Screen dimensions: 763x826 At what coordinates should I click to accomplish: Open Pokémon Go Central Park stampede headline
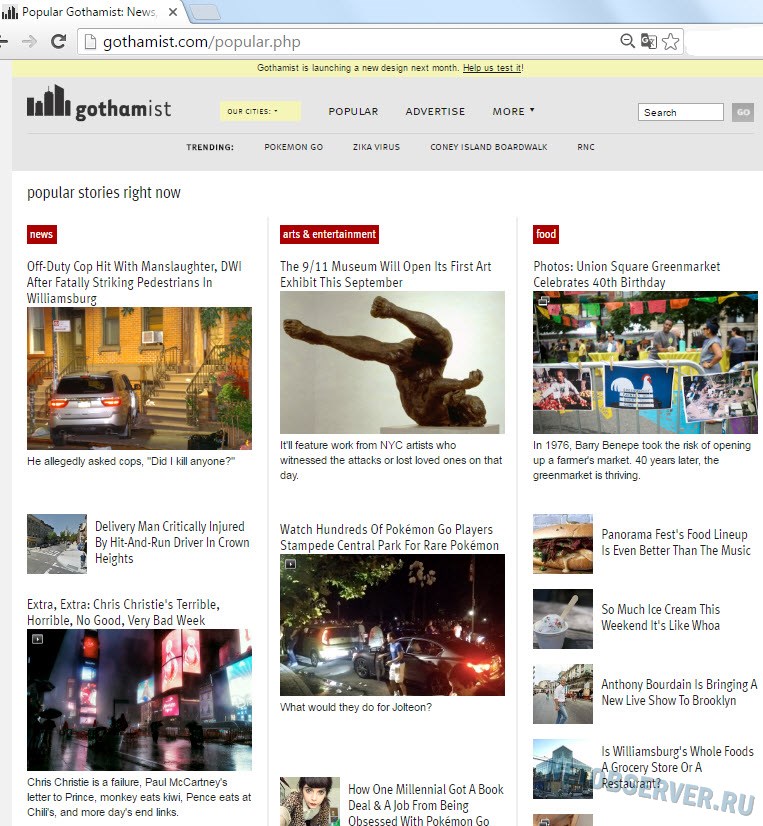click(x=389, y=537)
